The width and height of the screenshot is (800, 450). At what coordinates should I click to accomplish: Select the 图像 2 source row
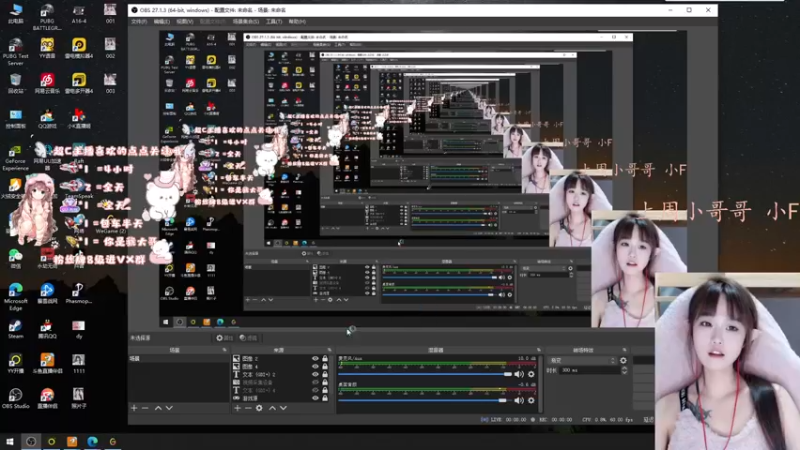tap(281, 359)
